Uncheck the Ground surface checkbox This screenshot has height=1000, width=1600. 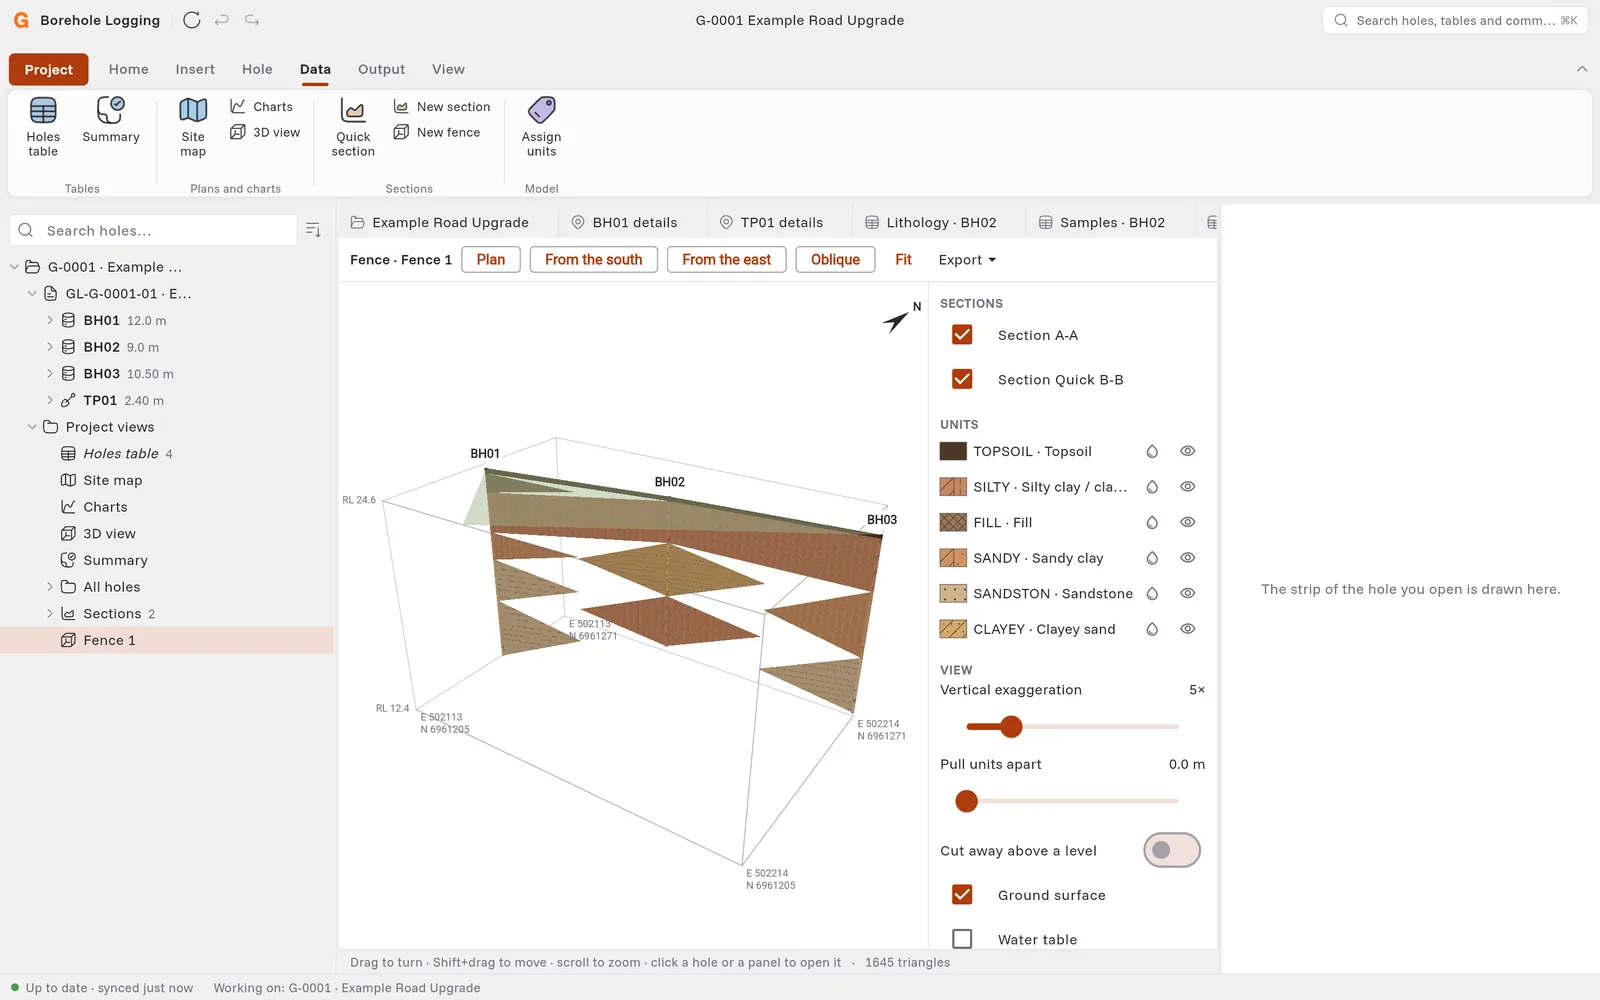962,895
